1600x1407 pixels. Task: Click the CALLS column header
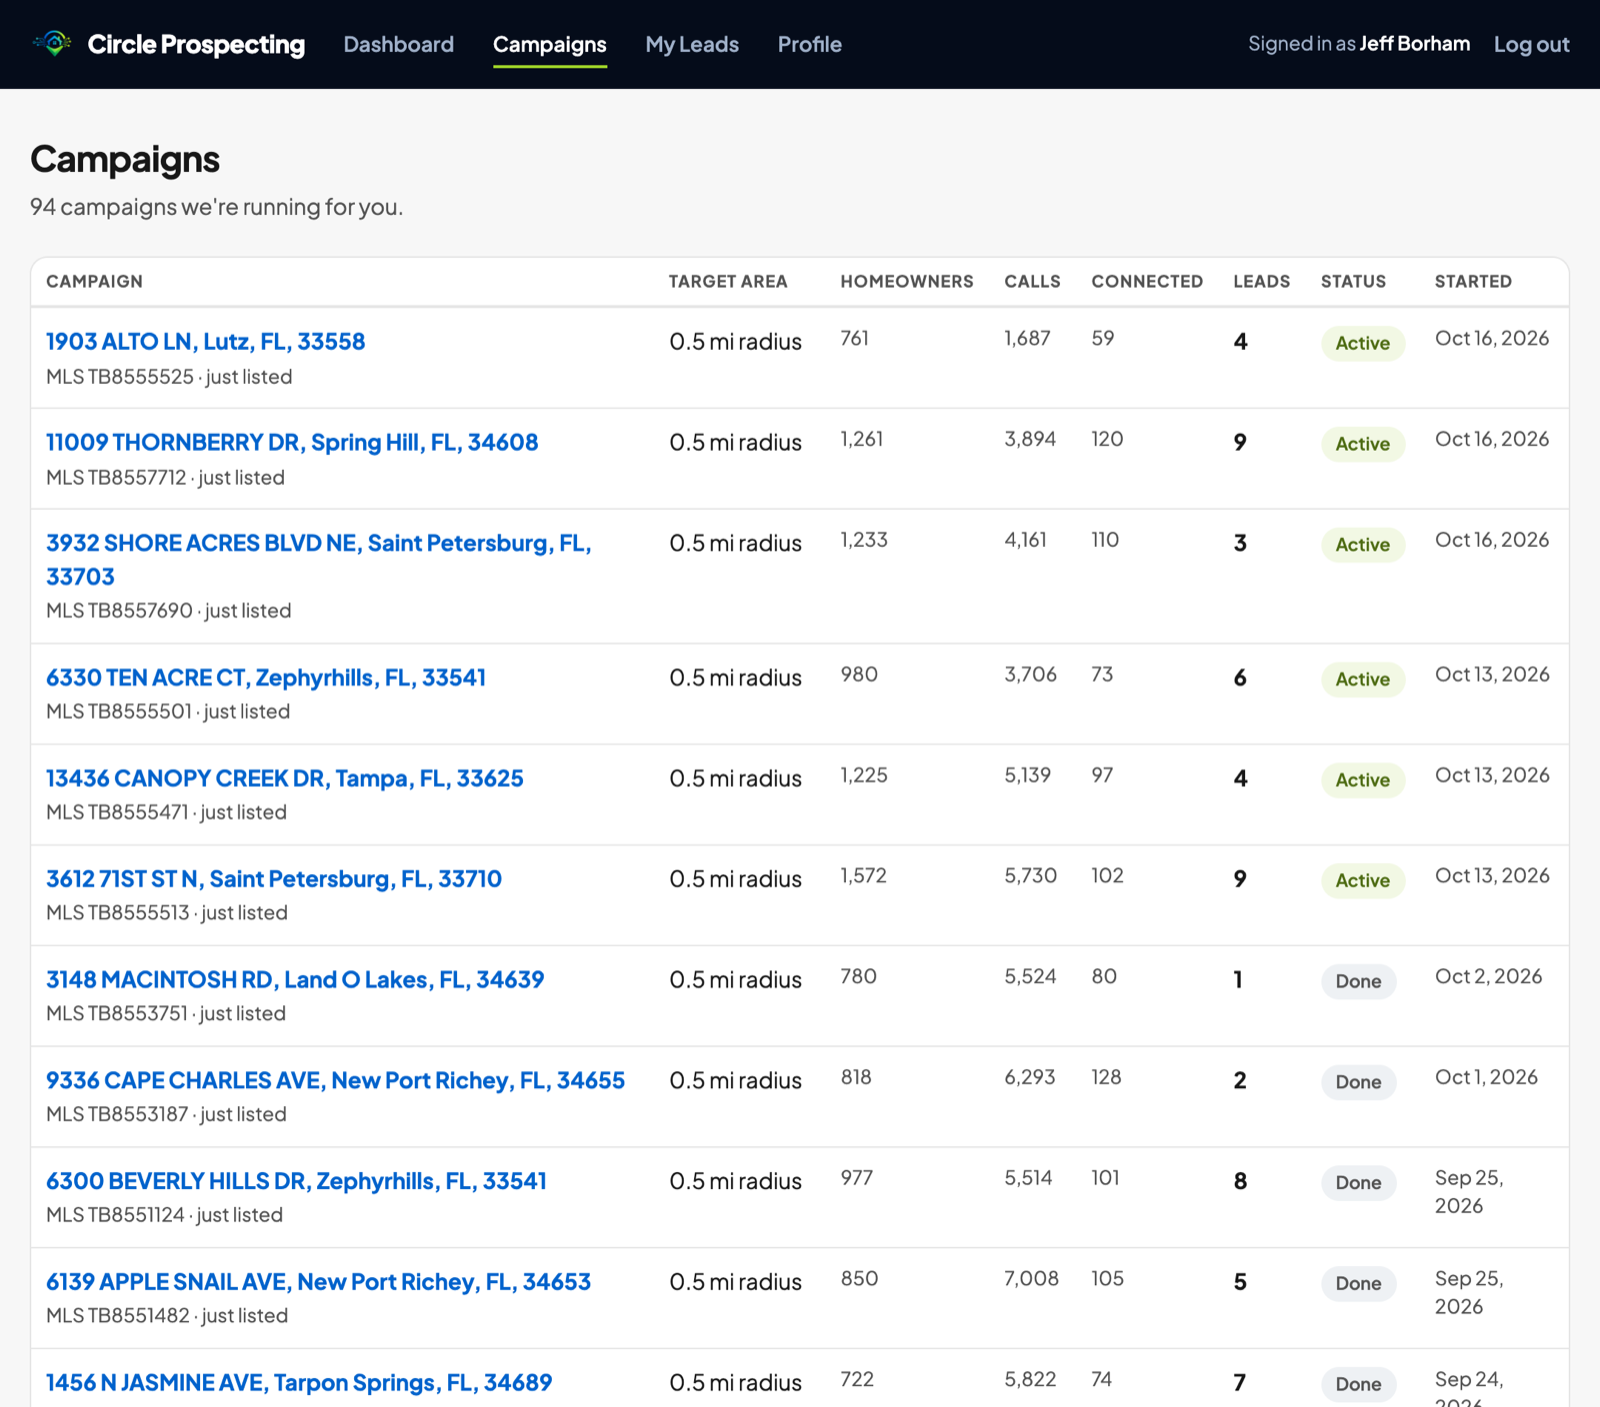point(1032,281)
